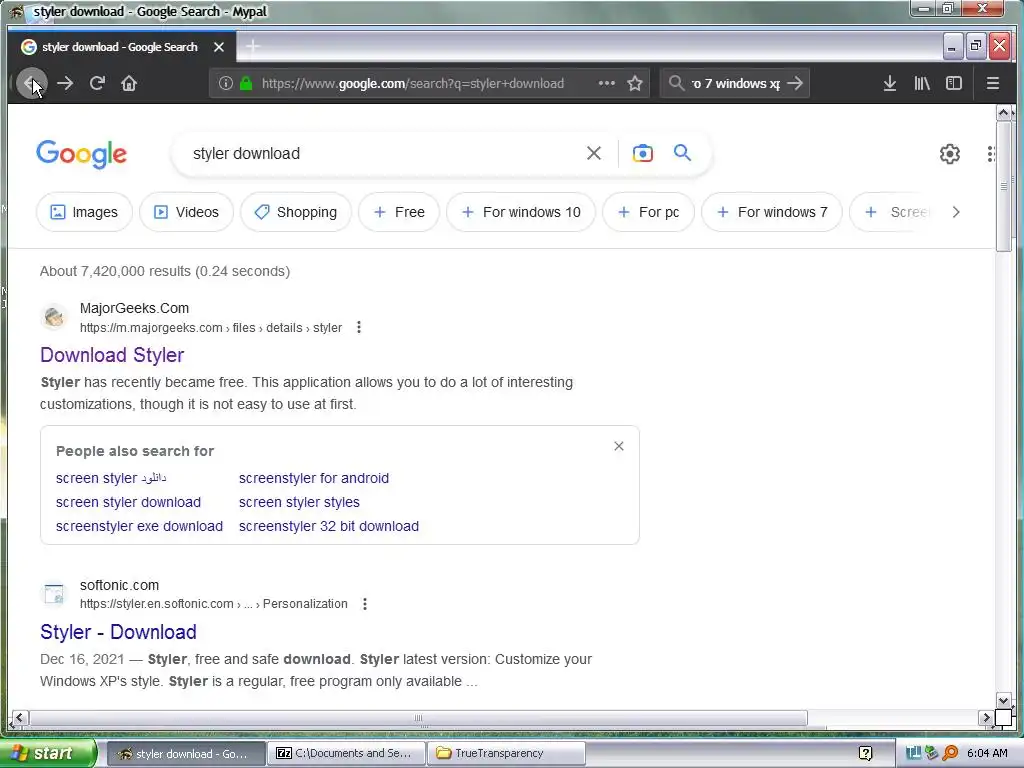
Task: Click screenstyler exe download suggestion
Action: [x=139, y=526]
